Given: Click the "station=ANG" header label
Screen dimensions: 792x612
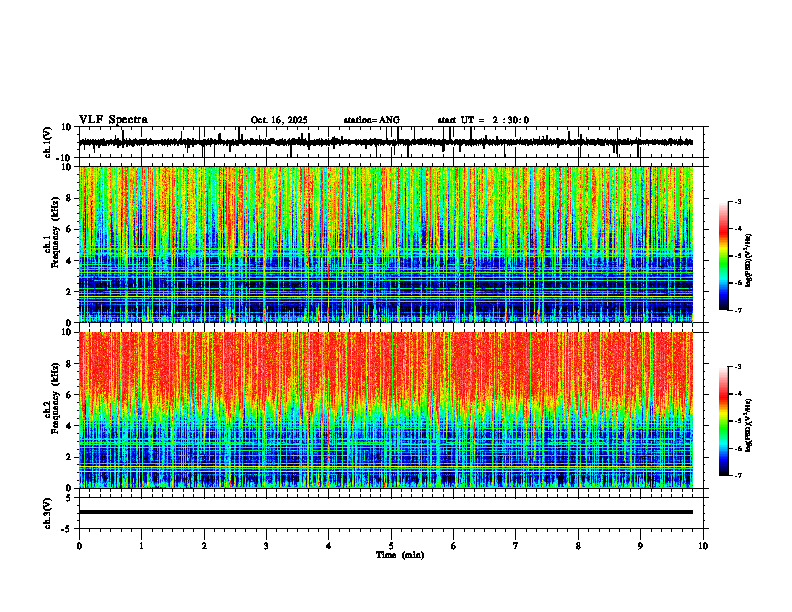Looking at the screenshot, I should point(372,120).
